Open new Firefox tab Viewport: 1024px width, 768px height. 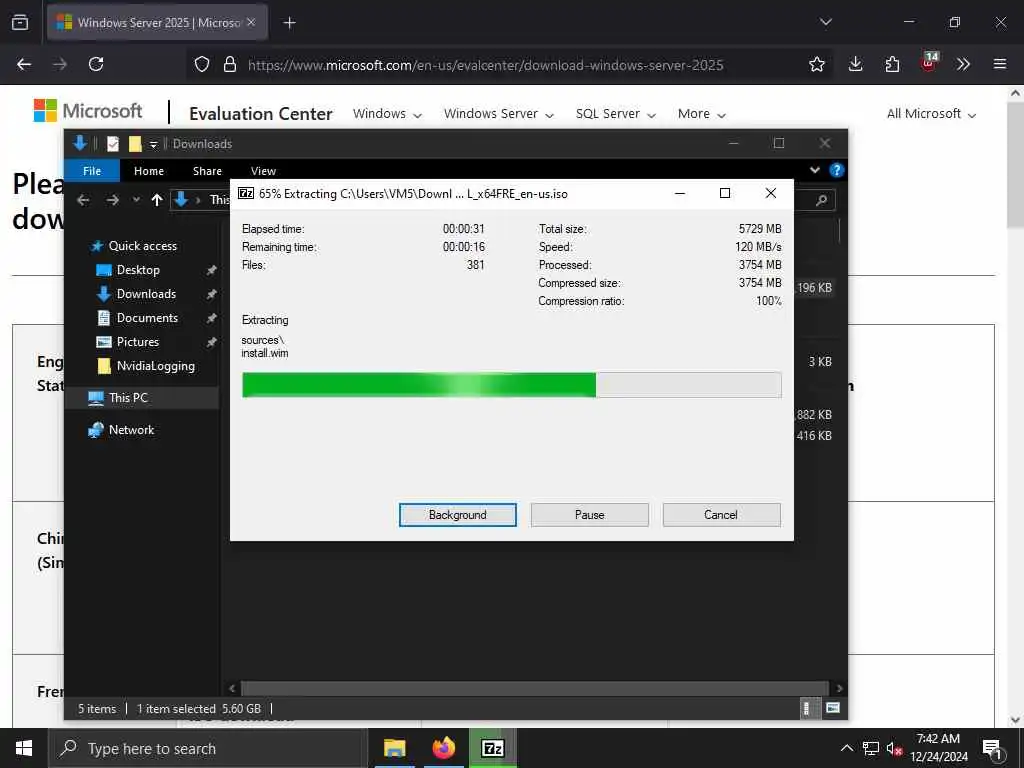[x=289, y=23]
